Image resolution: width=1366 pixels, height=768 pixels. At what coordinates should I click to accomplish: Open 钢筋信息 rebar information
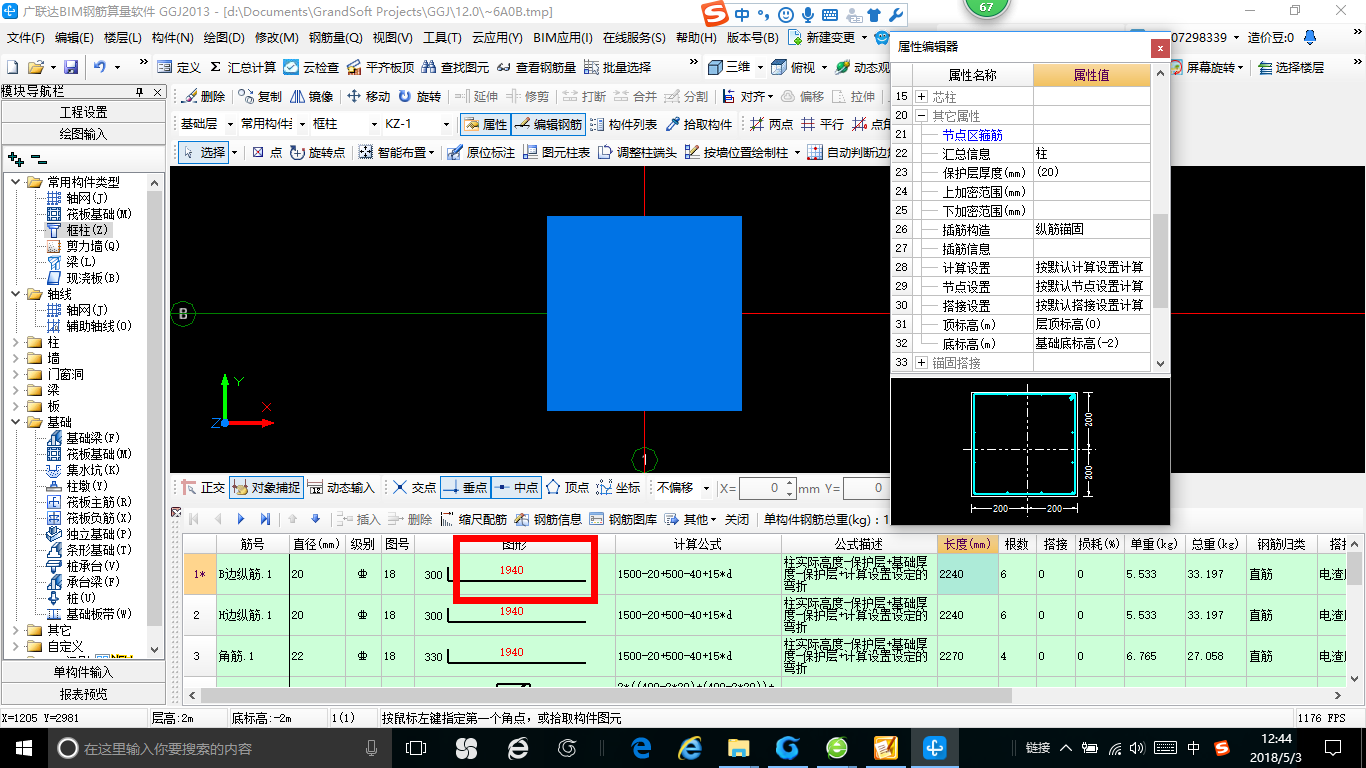coord(548,519)
